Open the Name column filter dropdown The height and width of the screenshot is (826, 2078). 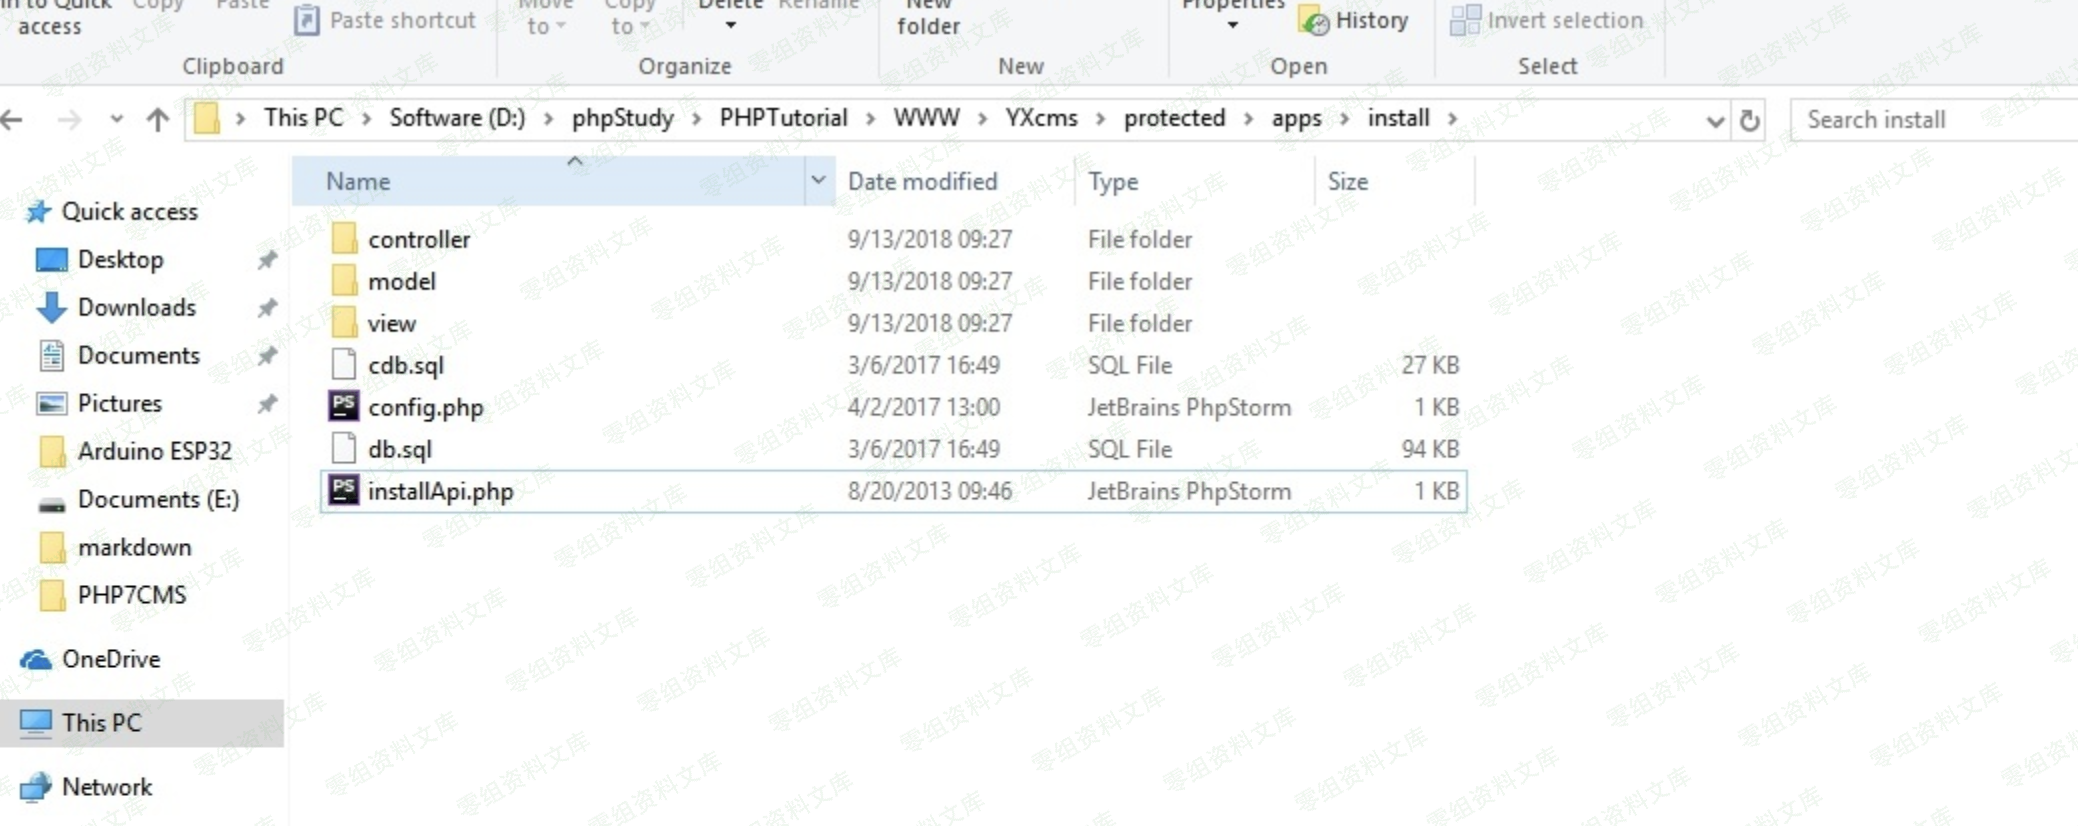[818, 180]
